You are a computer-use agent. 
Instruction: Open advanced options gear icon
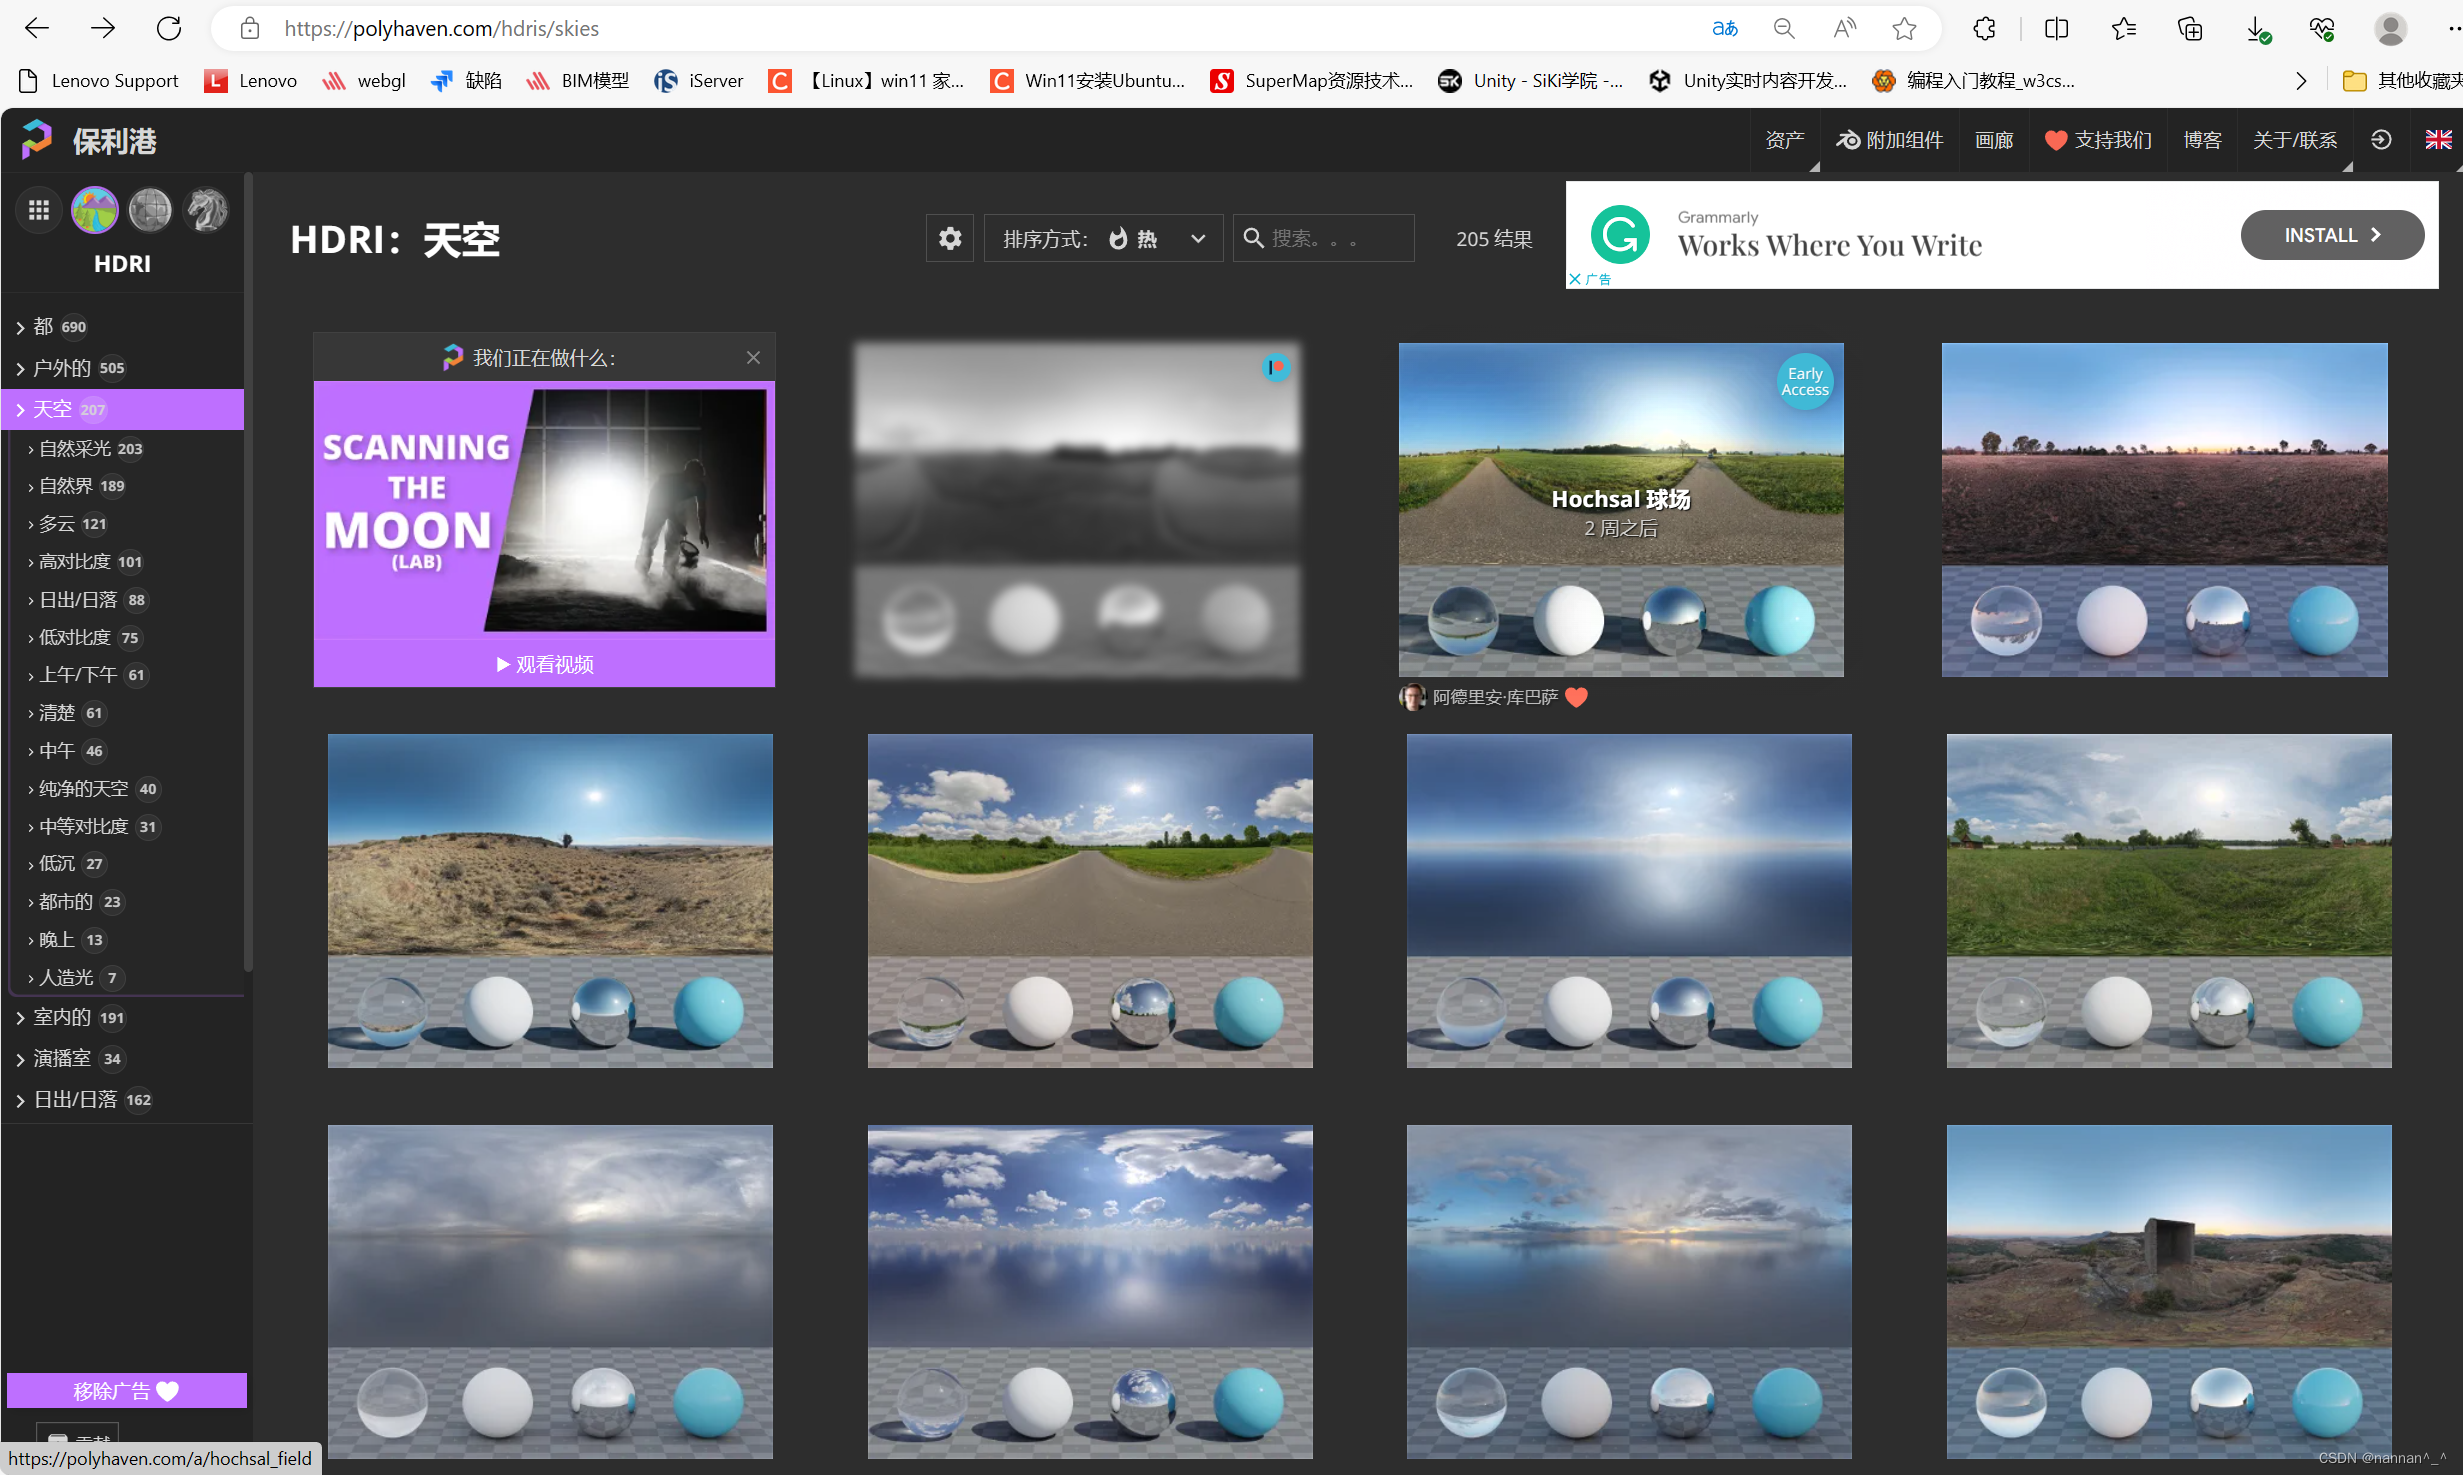click(x=949, y=238)
